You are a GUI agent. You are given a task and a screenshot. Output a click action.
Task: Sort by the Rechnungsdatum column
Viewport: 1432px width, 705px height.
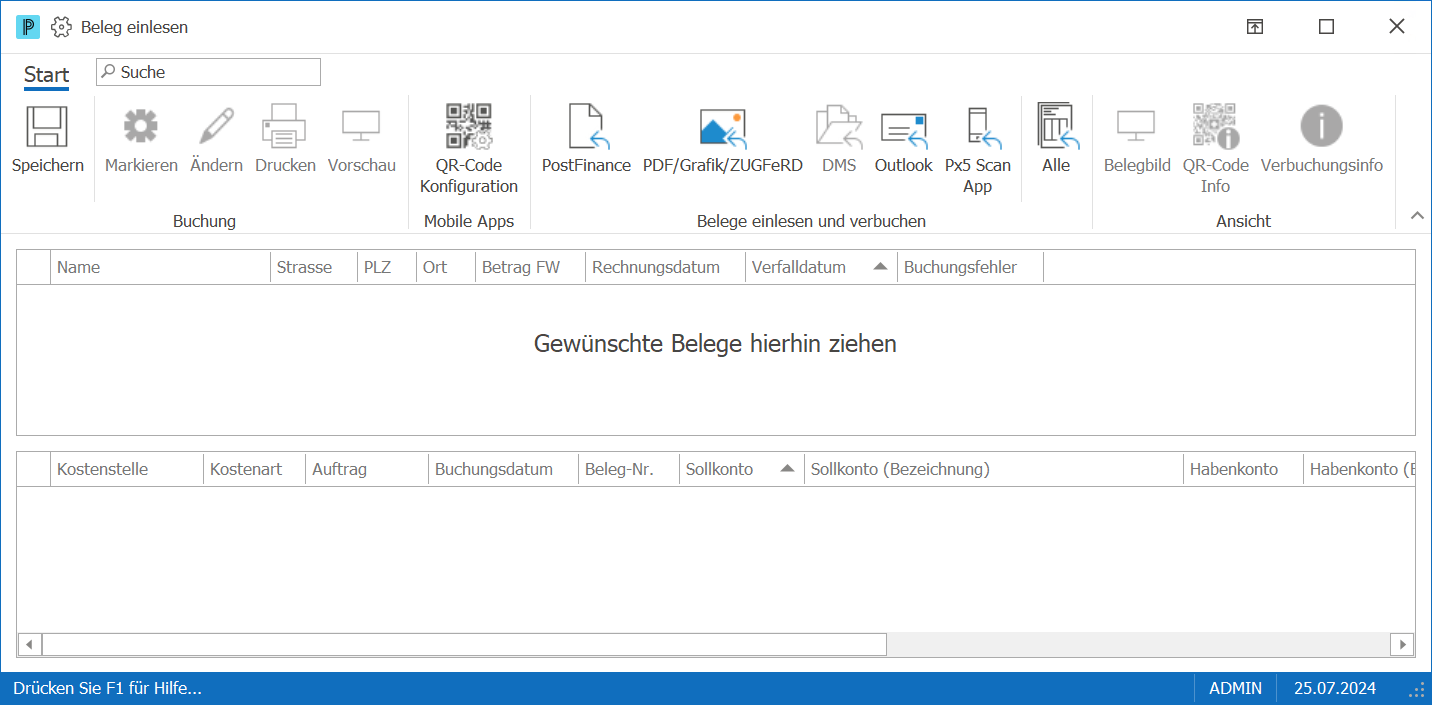(665, 267)
